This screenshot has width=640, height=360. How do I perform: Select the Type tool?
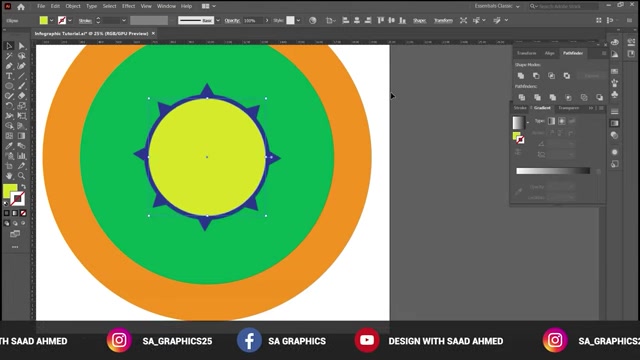pos(9,76)
